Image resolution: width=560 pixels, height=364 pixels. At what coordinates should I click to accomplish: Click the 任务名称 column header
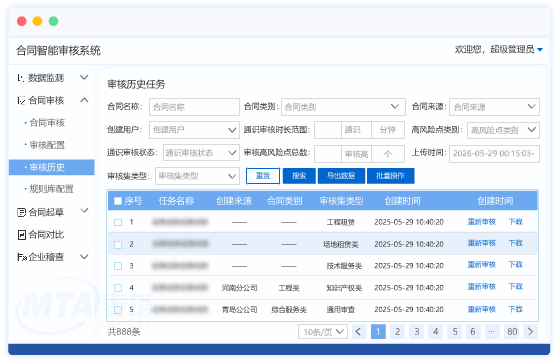176,201
